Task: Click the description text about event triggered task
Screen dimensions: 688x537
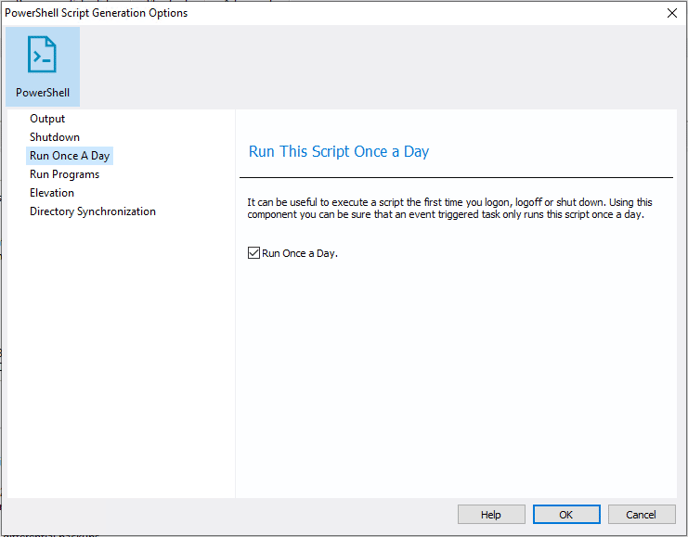Action: (x=450, y=208)
